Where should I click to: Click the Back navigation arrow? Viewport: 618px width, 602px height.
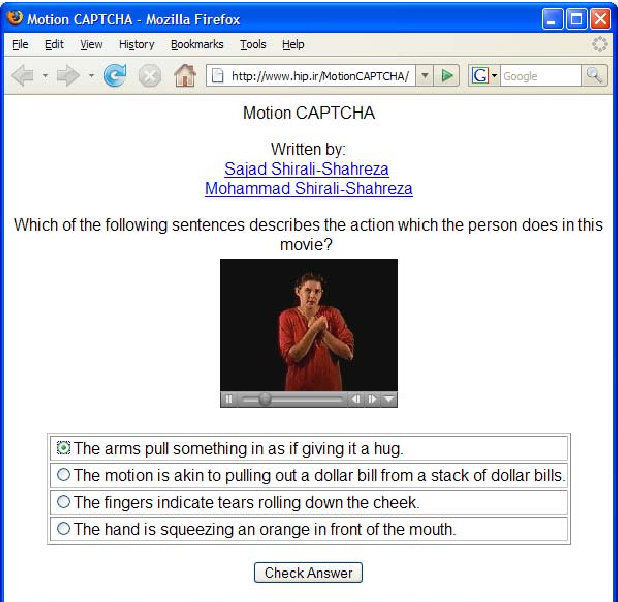pyautogui.click(x=23, y=75)
